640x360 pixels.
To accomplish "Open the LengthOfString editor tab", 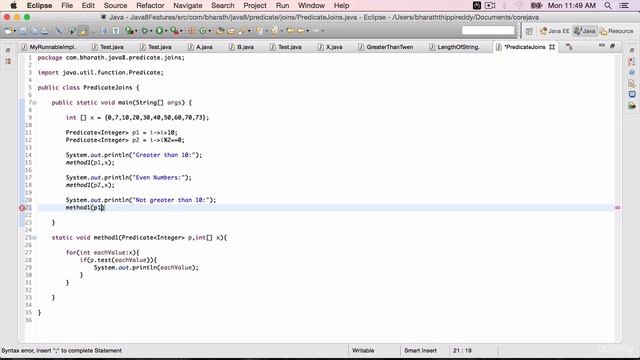I will click(454, 47).
